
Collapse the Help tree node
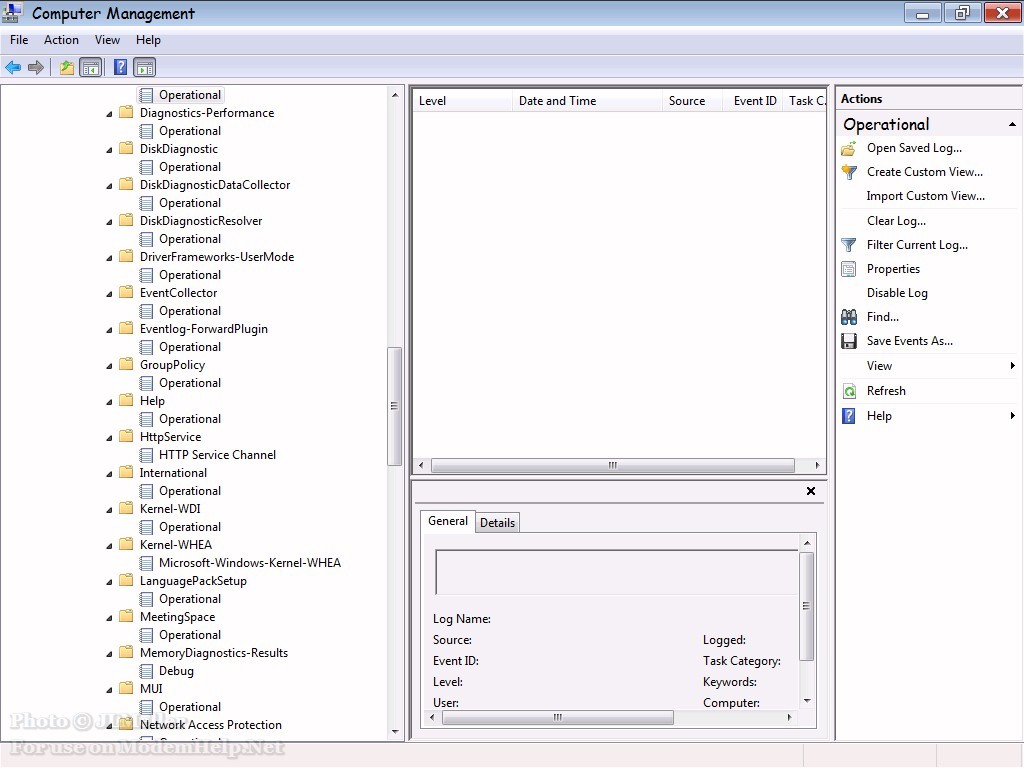point(109,402)
